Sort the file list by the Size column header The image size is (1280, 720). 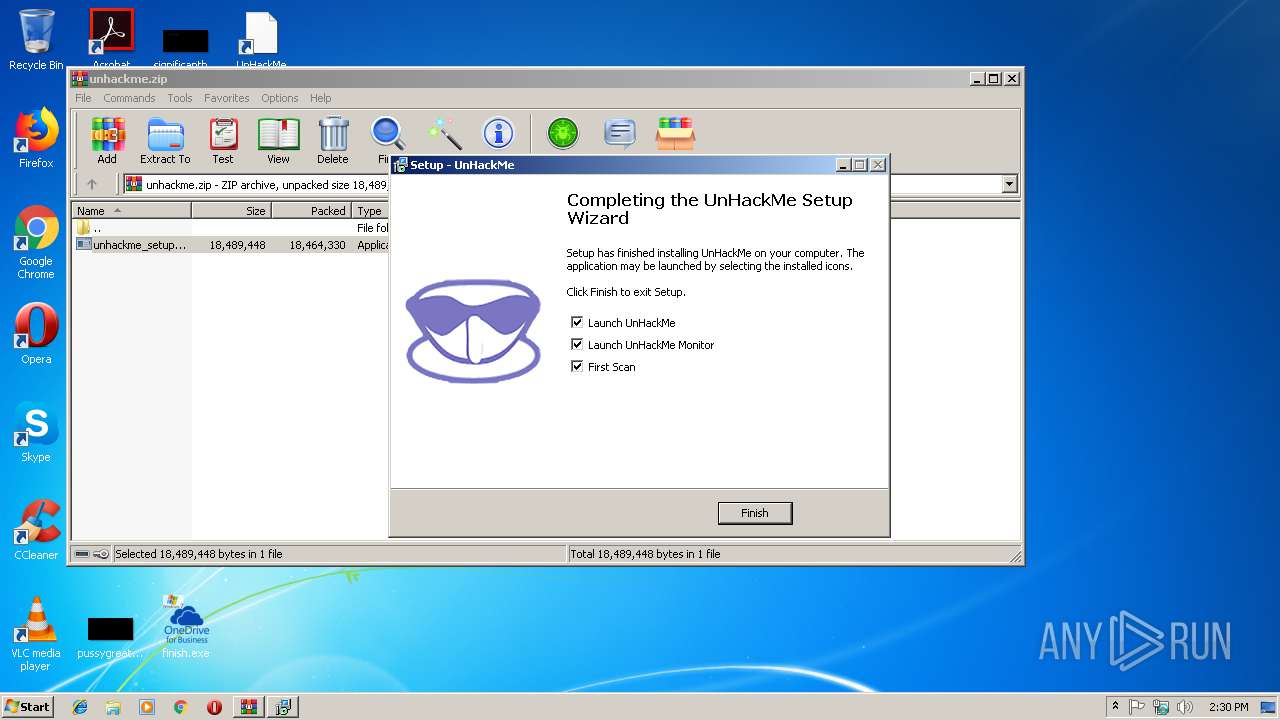click(231, 211)
